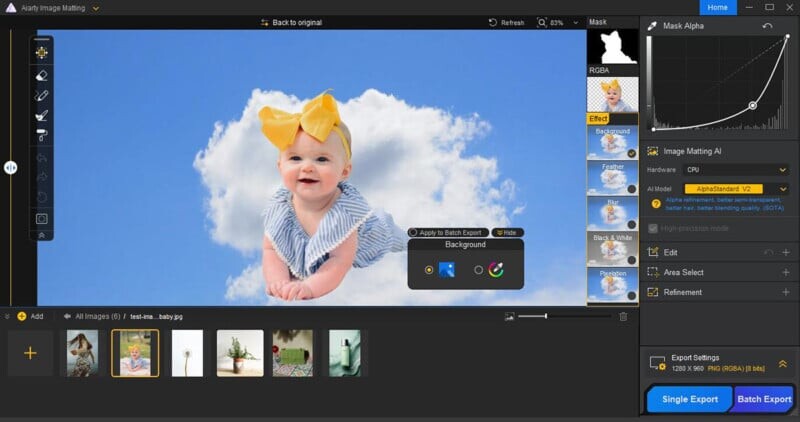Click the compare split handle on left edge
The height and width of the screenshot is (422, 800).
[x=10, y=168]
